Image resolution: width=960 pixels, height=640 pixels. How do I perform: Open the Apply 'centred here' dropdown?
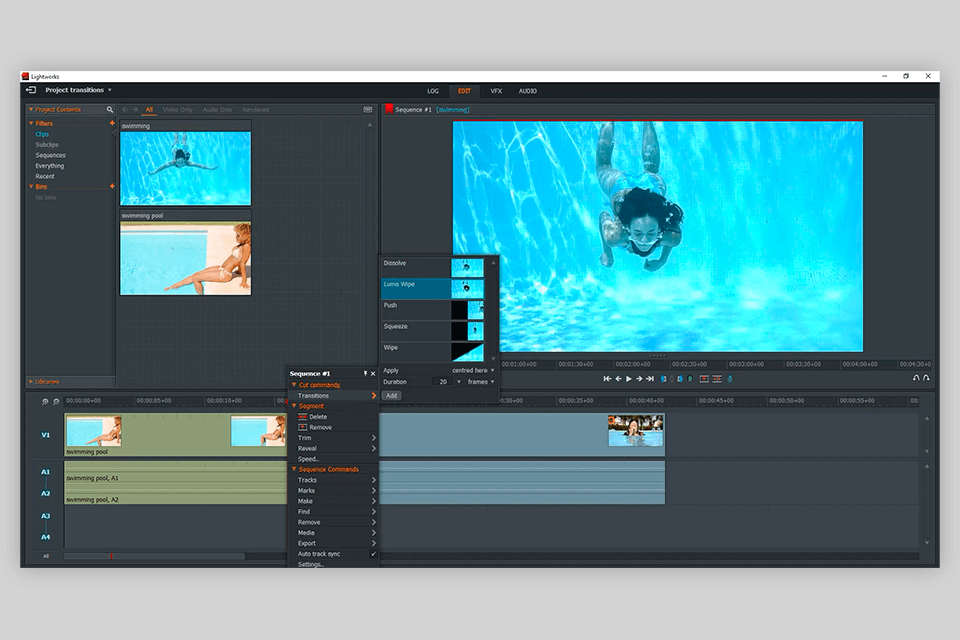(472, 370)
